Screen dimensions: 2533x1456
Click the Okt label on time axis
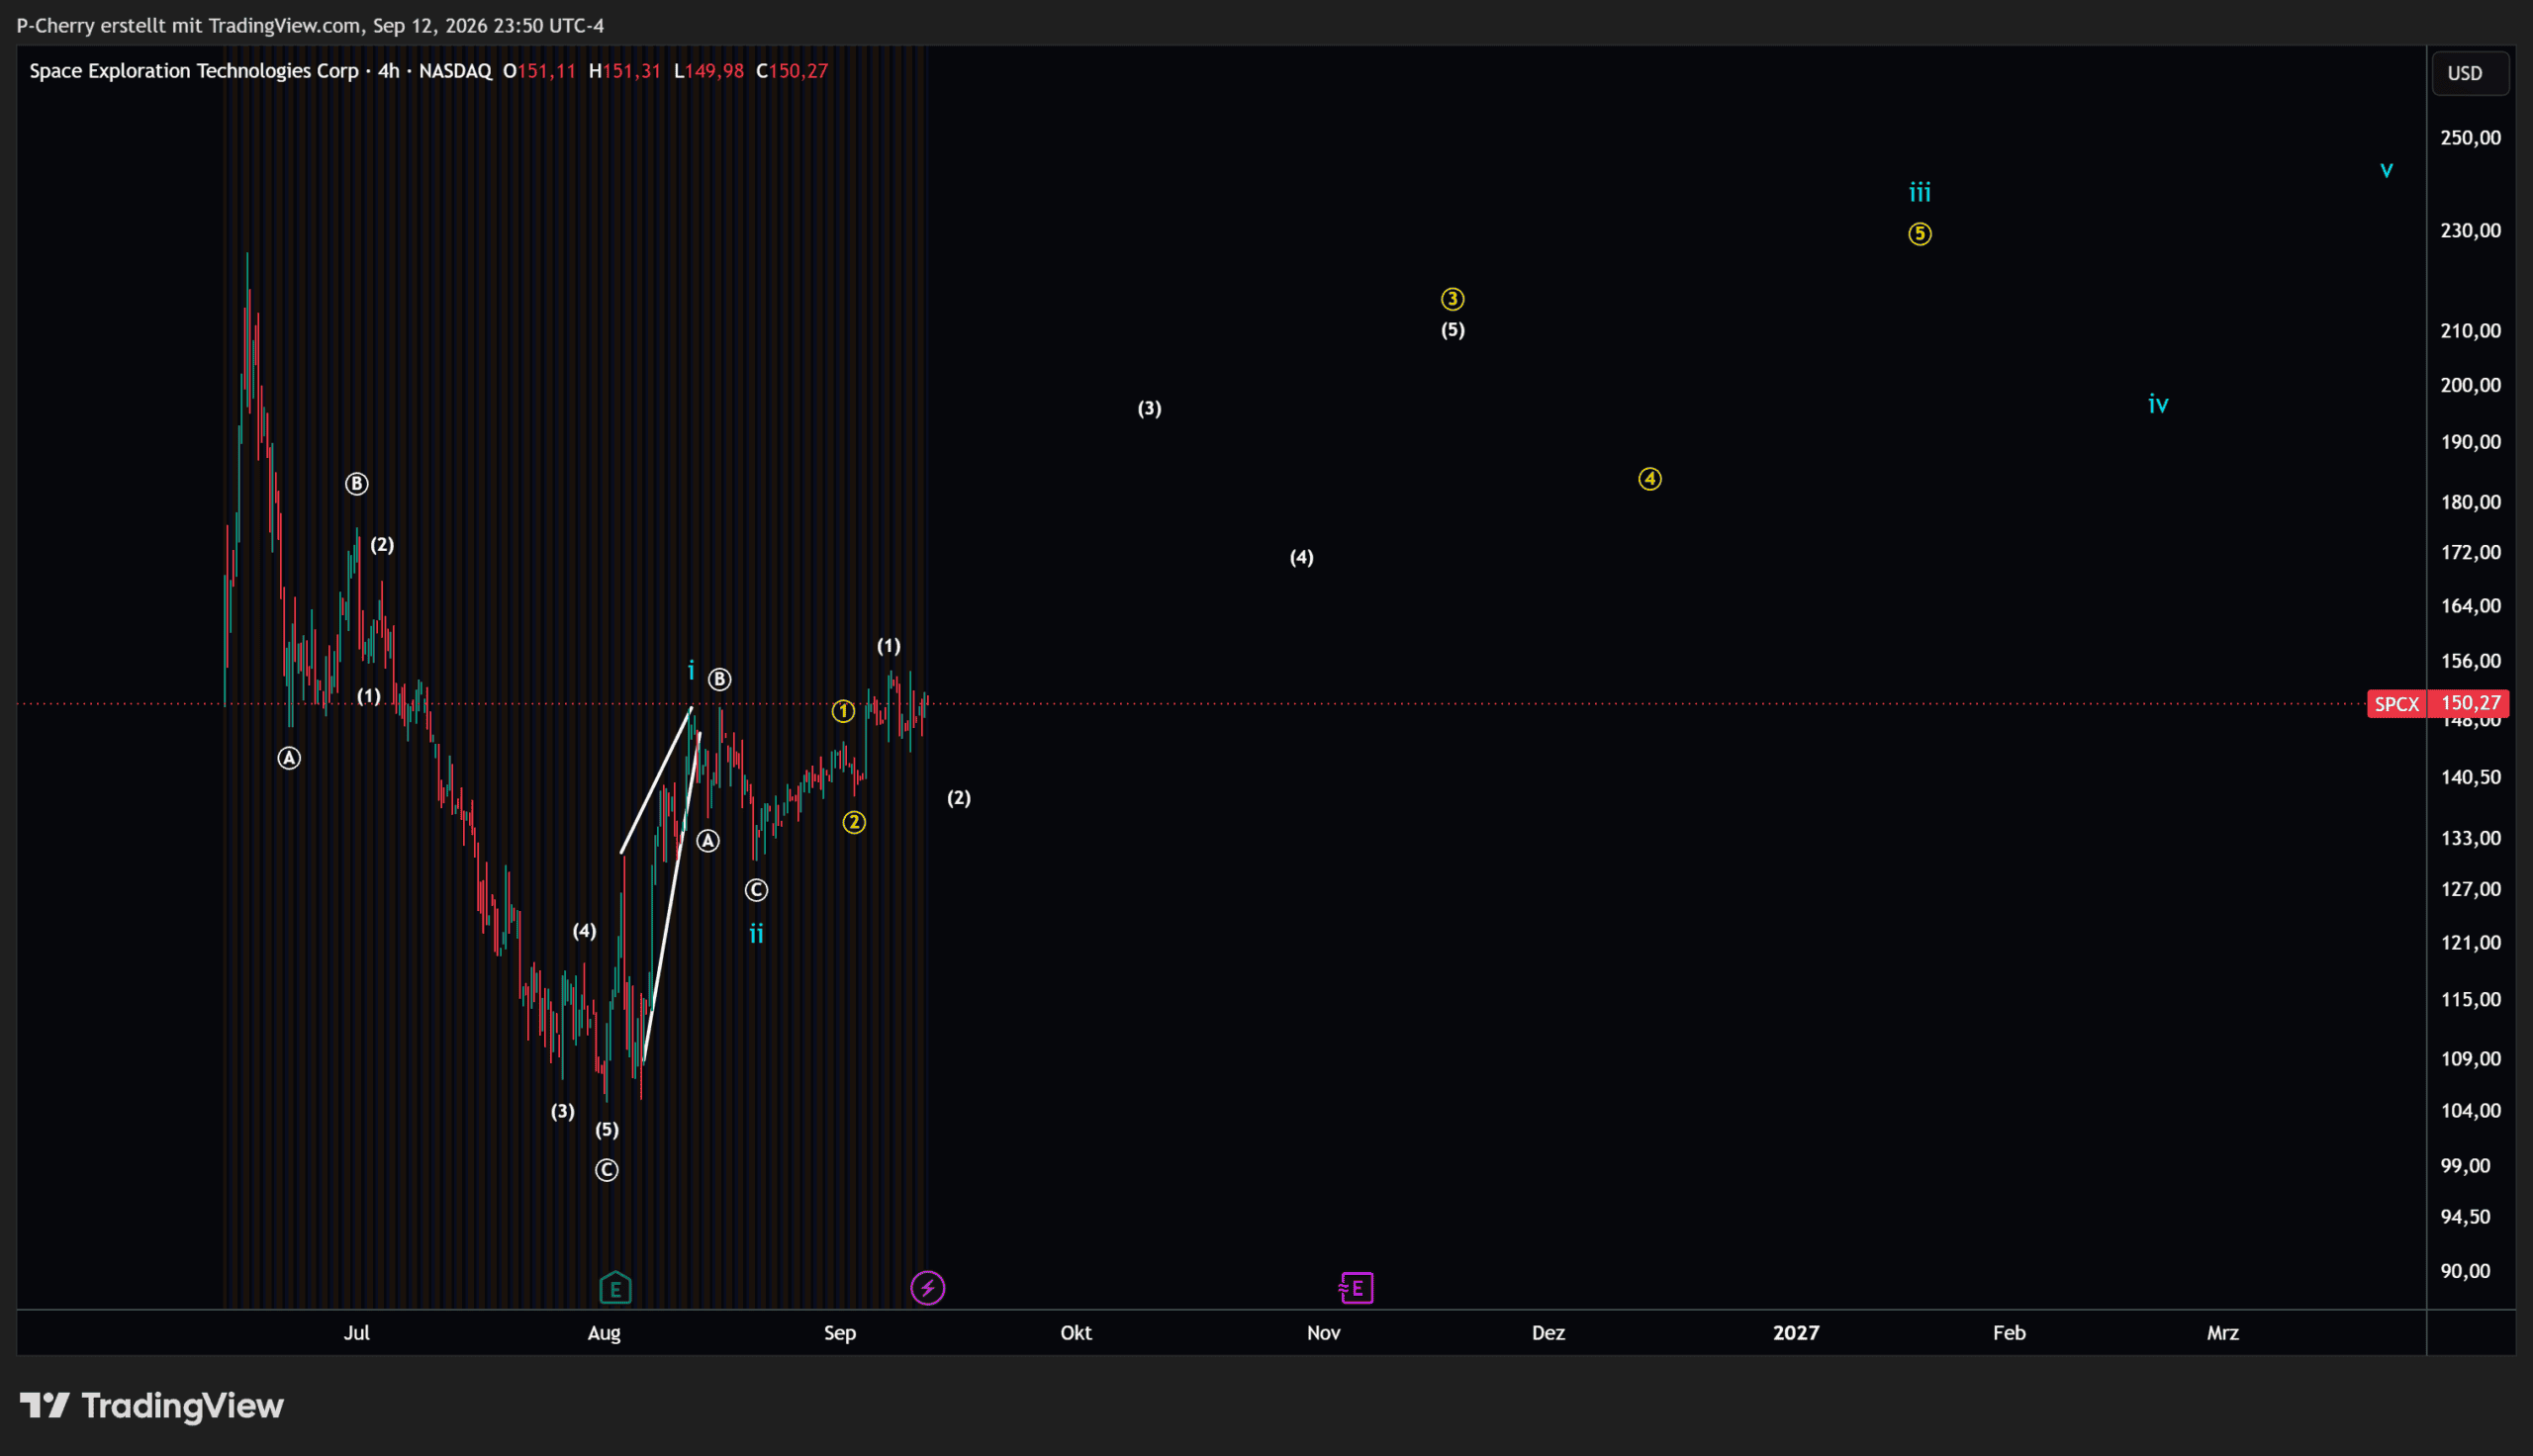[1076, 1333]
